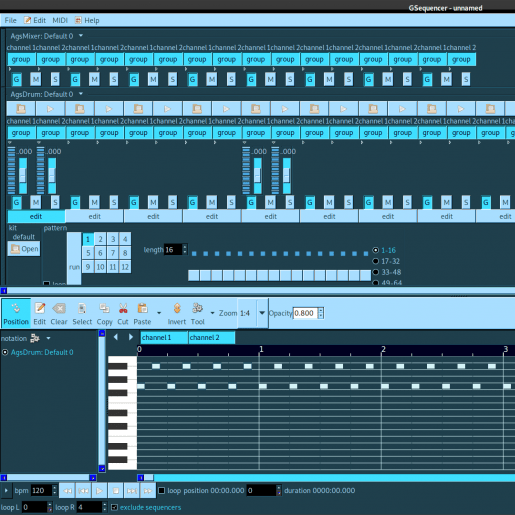Open the Help menu
The height and width of the screenshot is (515, 515).
coord(87,20)
